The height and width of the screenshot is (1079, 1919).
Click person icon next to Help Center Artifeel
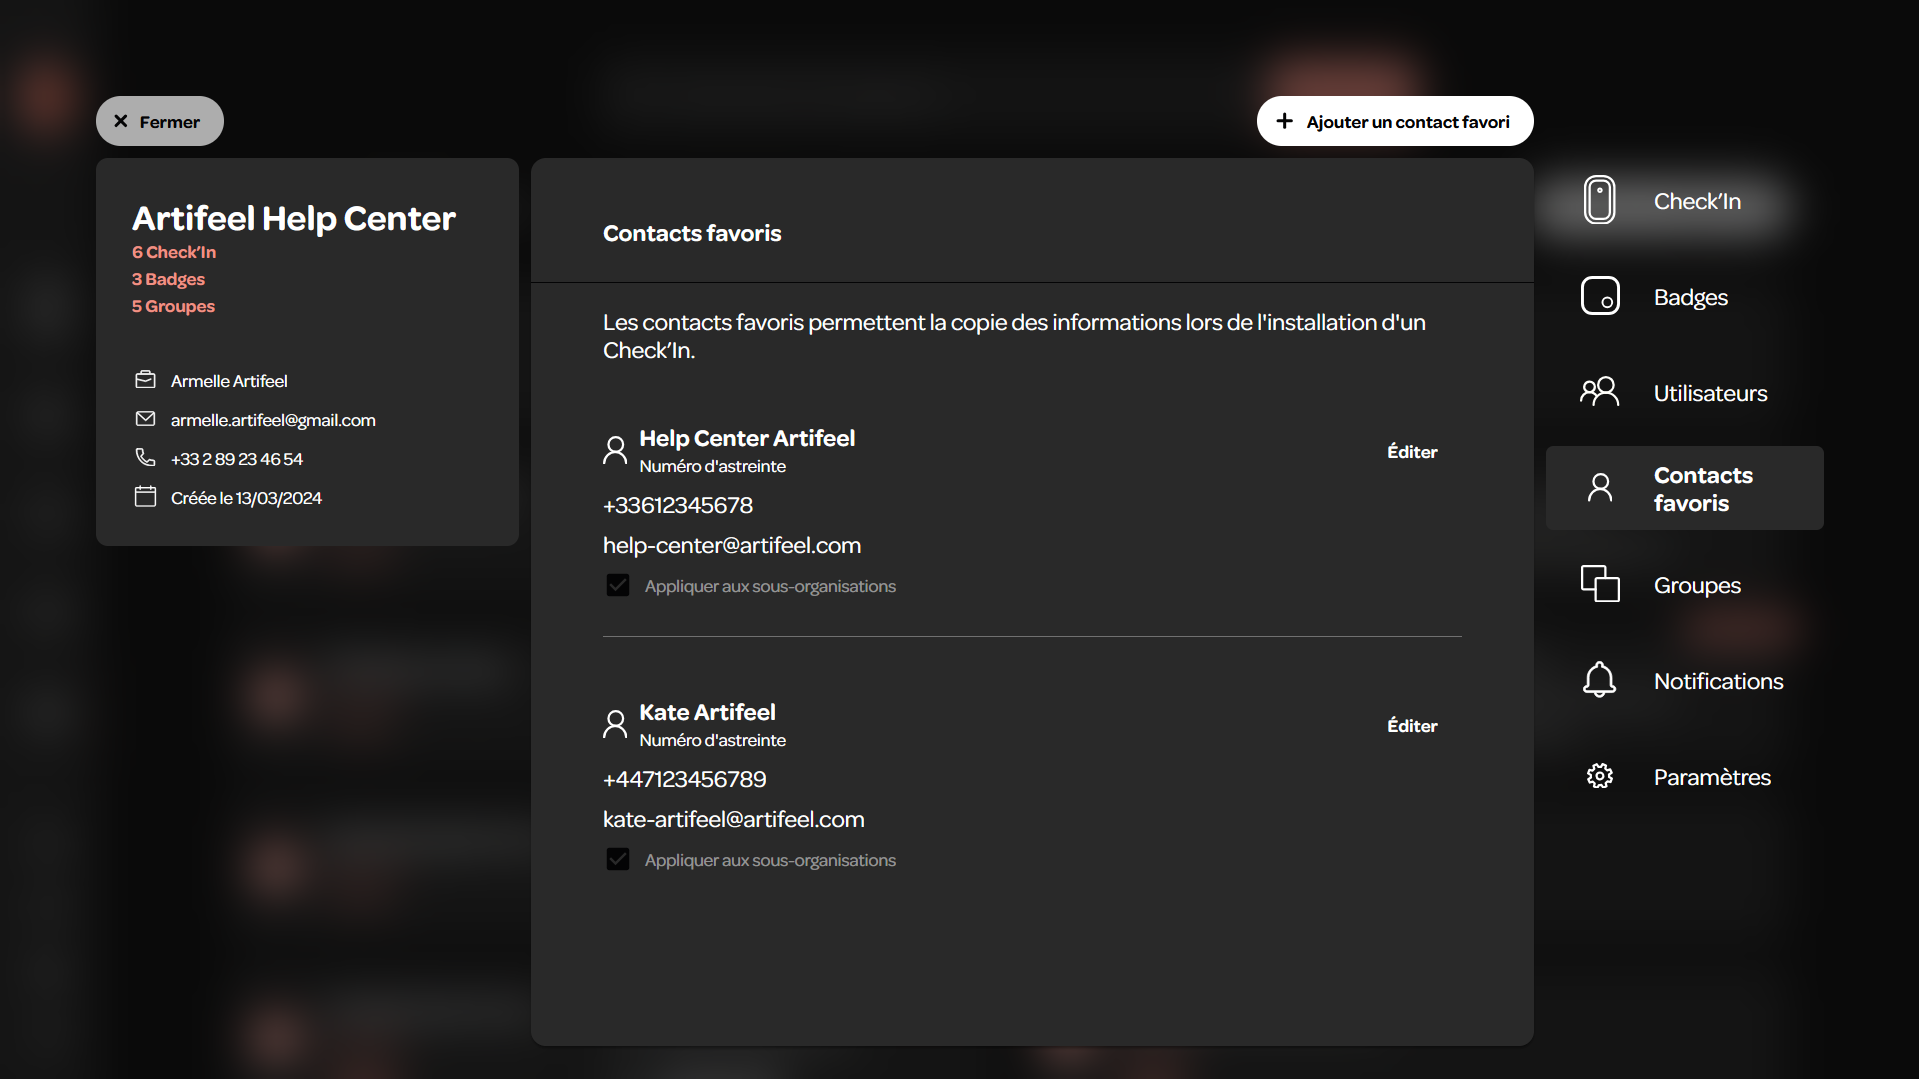[615, 450]
